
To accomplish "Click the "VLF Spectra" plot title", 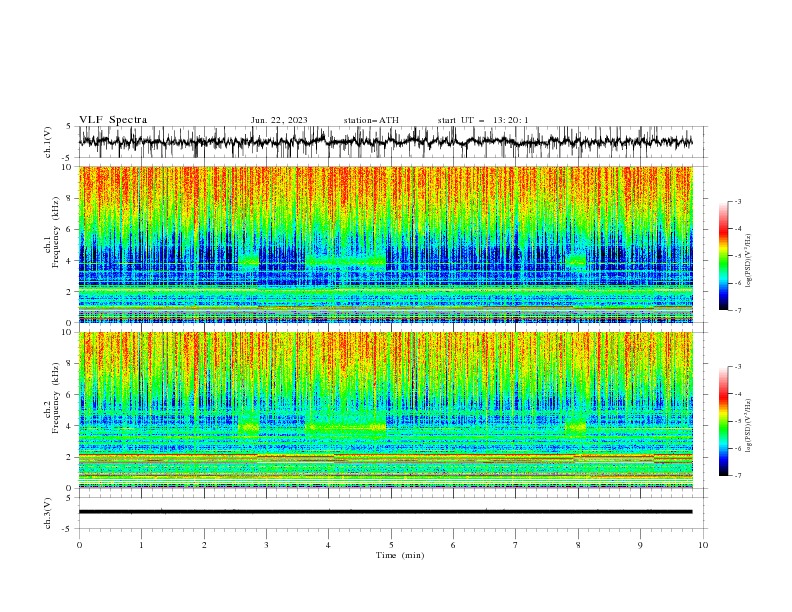I will pyautogui.click(x=113, y=120).
